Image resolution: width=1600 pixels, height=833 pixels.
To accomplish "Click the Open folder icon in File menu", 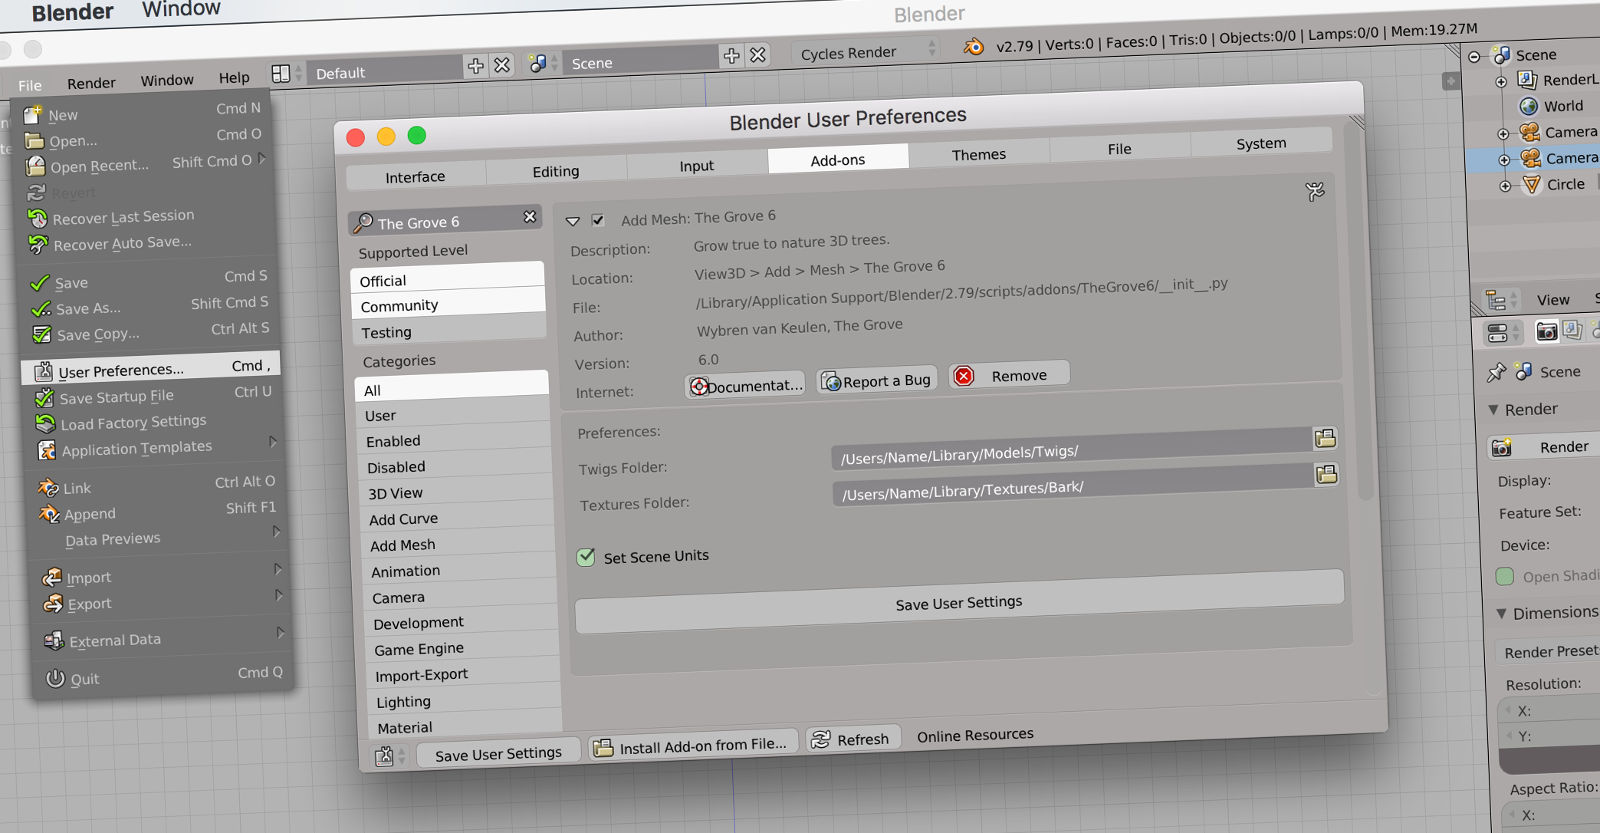I will [x=34, y=141].
